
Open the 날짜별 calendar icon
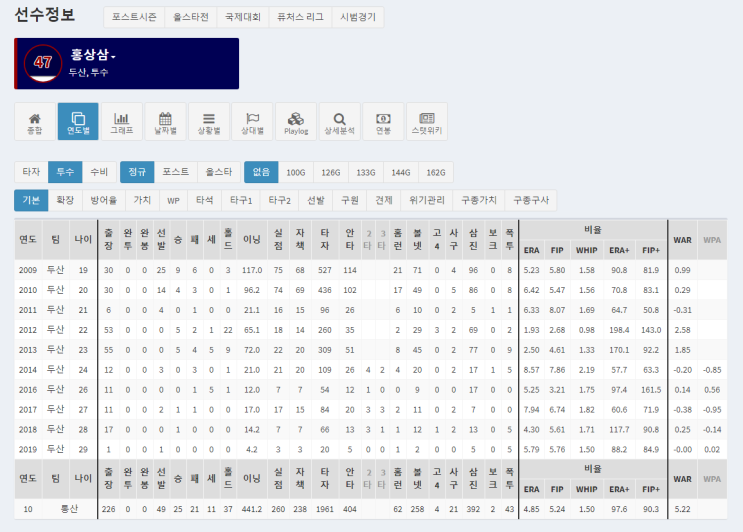pos(165,122)
